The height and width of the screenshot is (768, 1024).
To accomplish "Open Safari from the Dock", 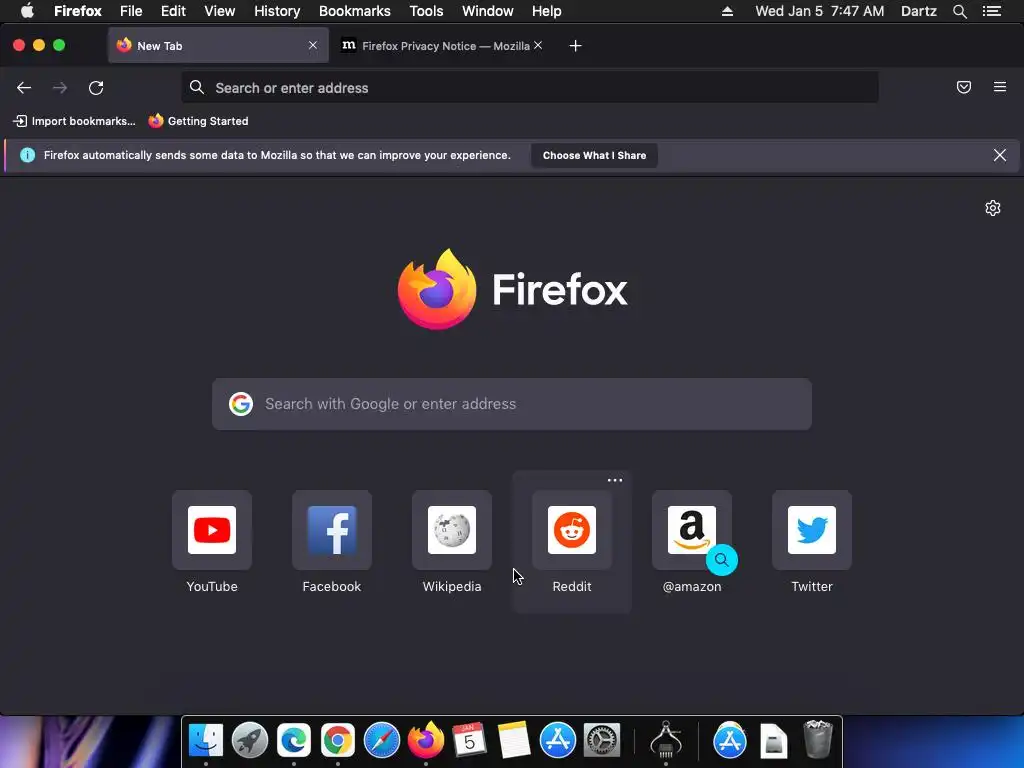I will click(381, 740).
